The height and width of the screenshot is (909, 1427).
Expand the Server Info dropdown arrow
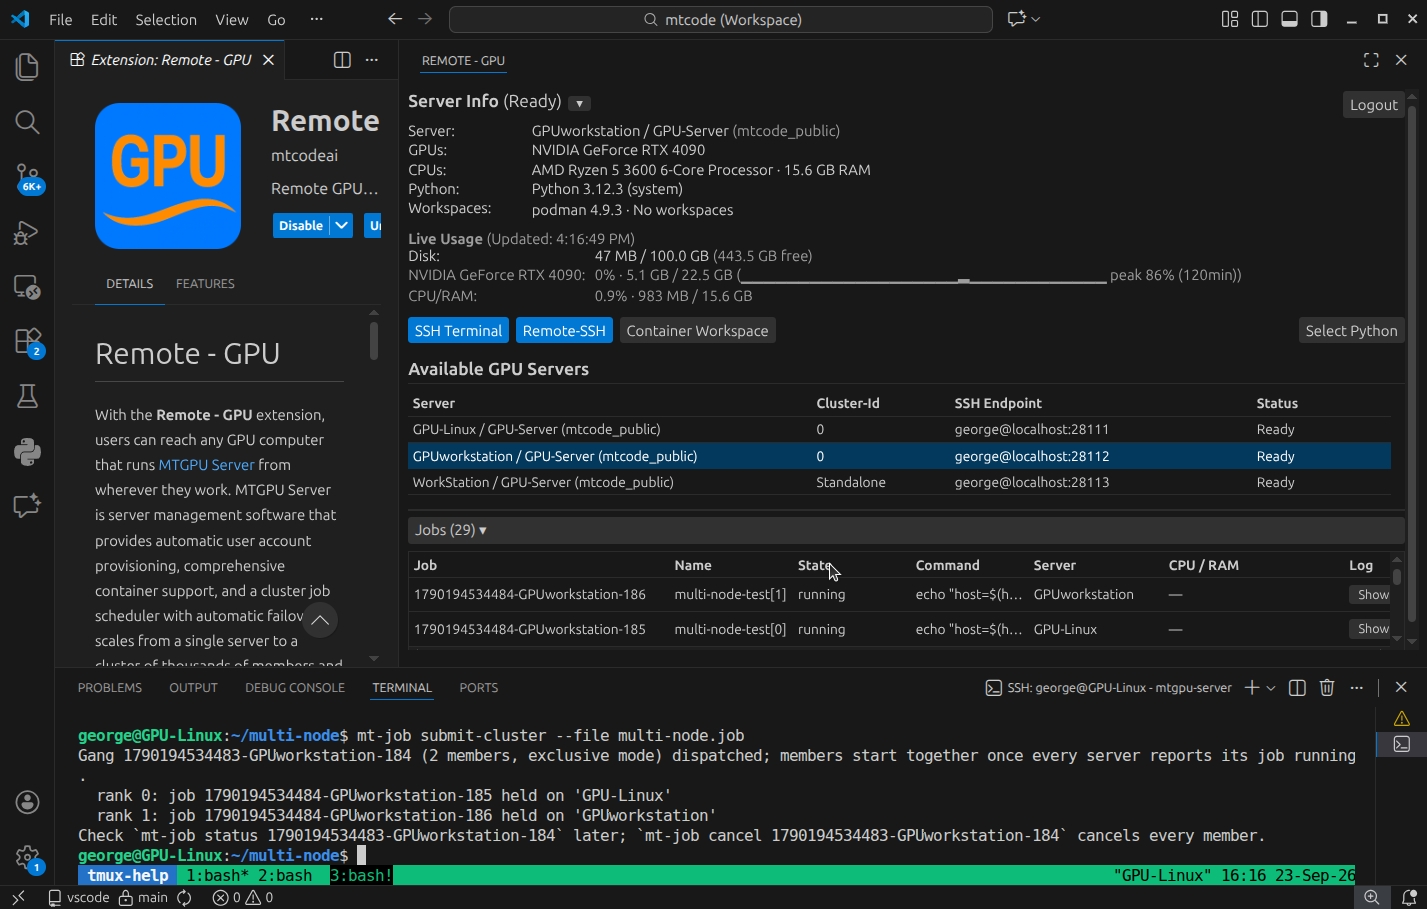click(x=579, y=103)
